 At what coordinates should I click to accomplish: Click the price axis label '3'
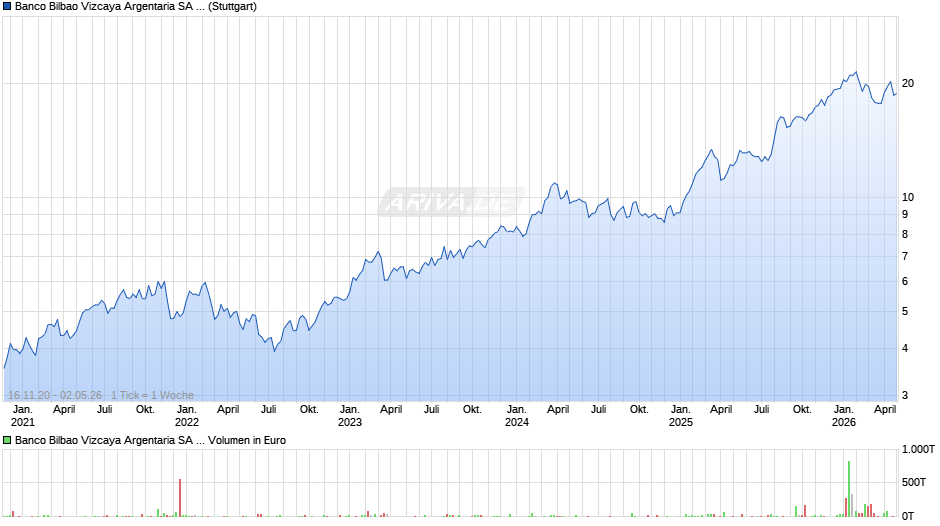(x=905, y=395)
